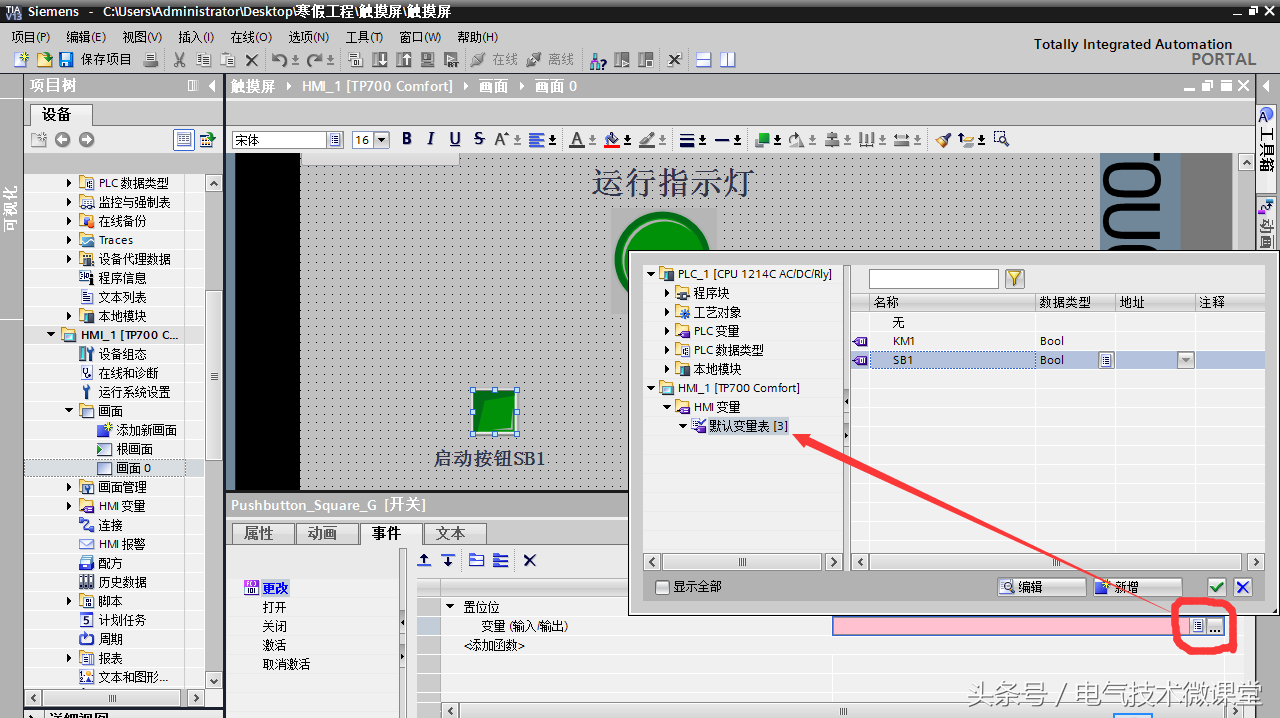This screenshot has width=1280, height=718.
Task: Split editor space vertically
Action: pyautogui.click(x=727, y=60)
